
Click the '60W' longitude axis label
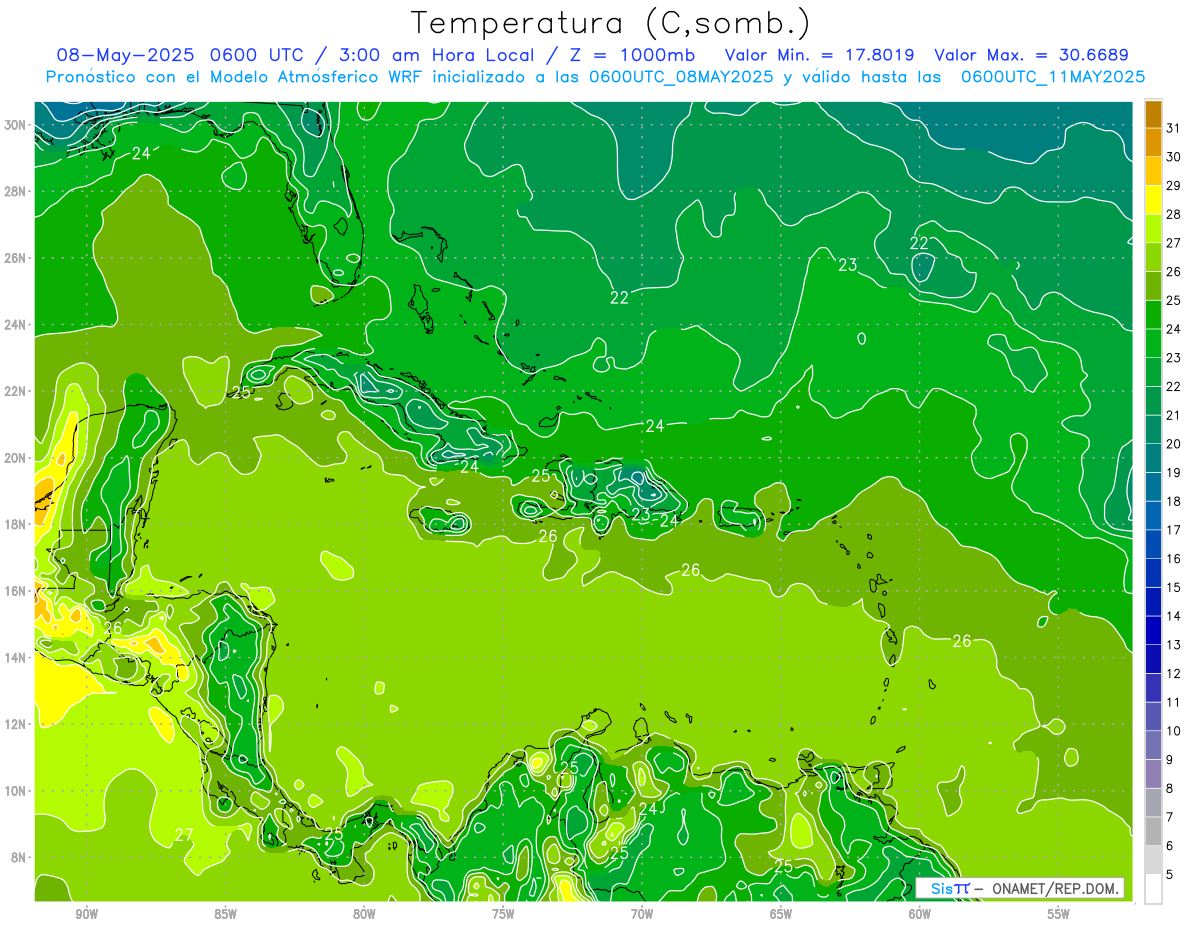920,914
